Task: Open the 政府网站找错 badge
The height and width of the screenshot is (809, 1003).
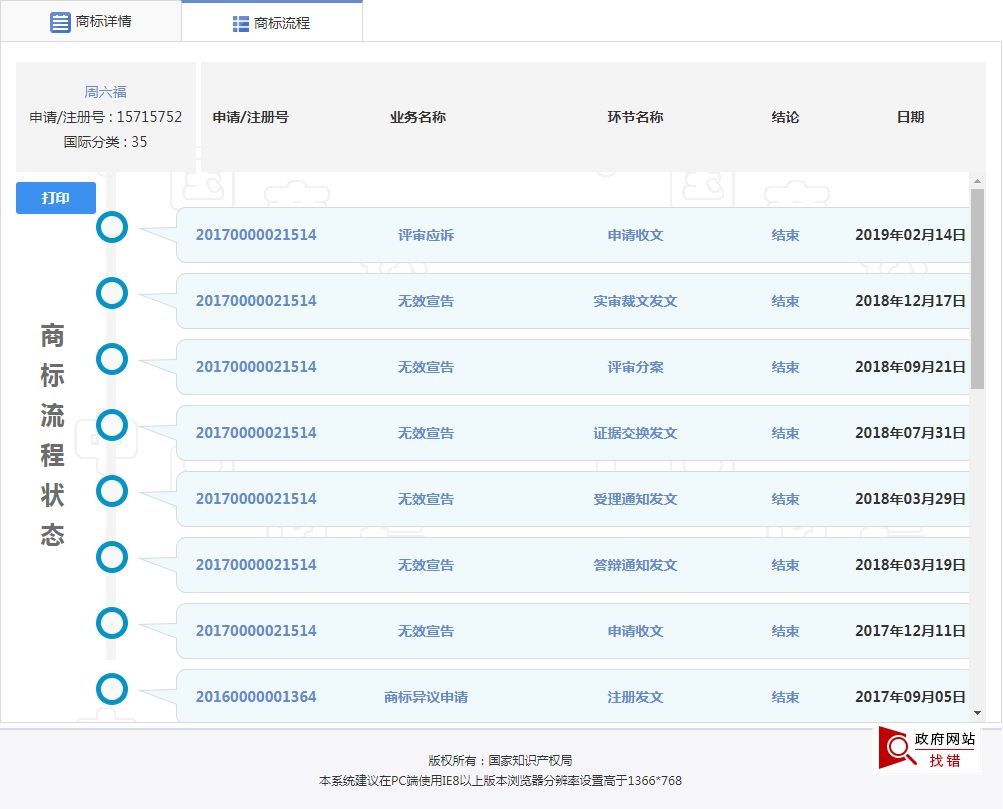Action: coord(927,748)
